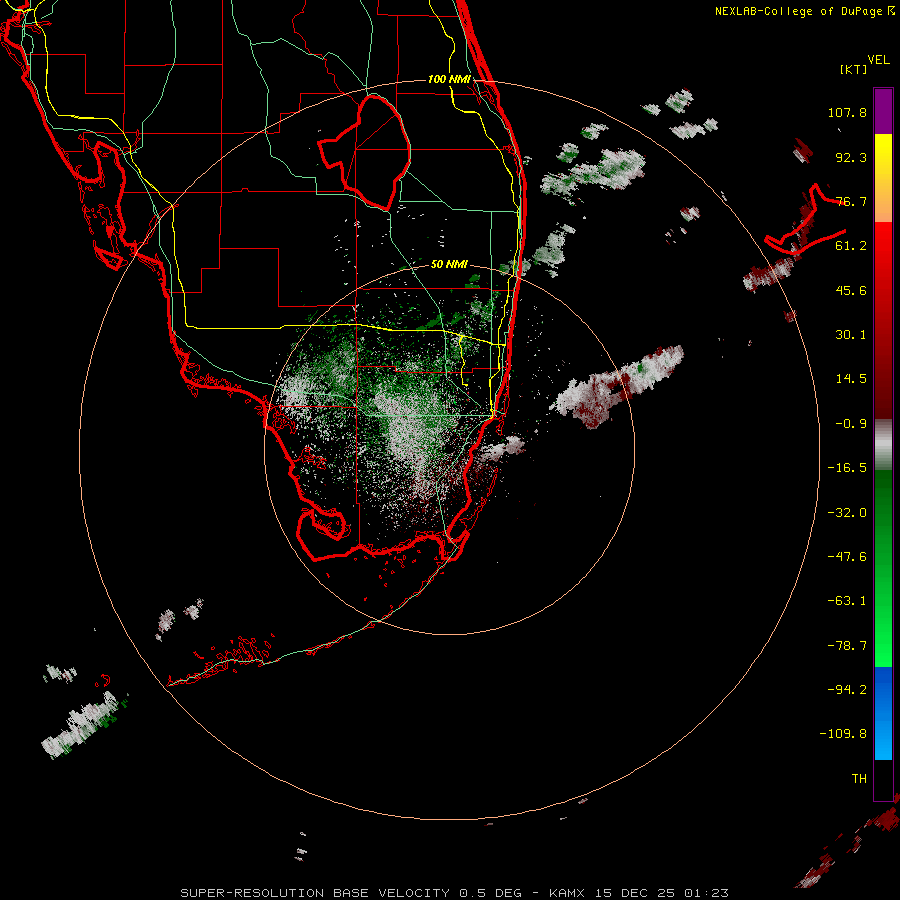The image size is (900, 900).
Task: Click the [KT] units label
Action: (x=854, y=69)
